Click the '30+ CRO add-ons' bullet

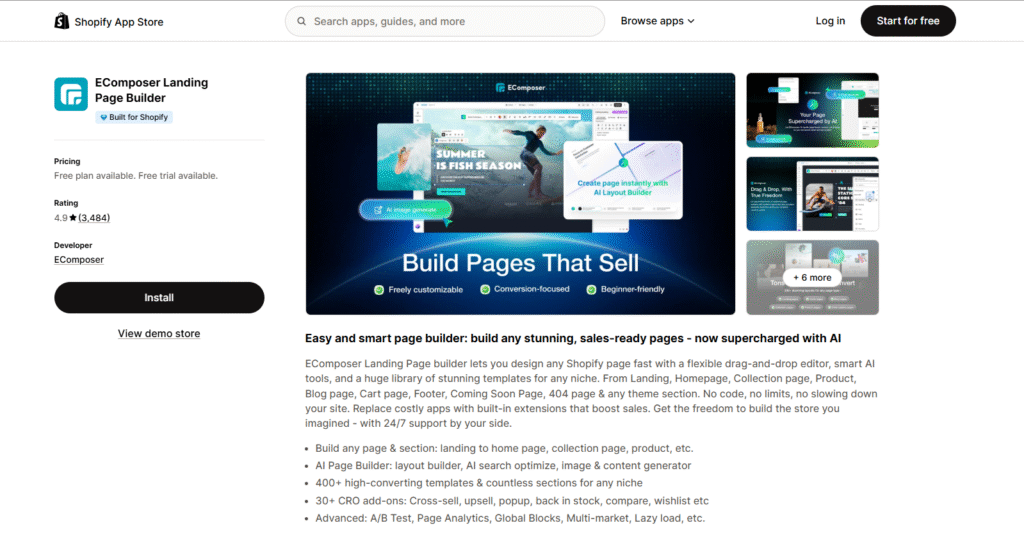coord(512,501)
